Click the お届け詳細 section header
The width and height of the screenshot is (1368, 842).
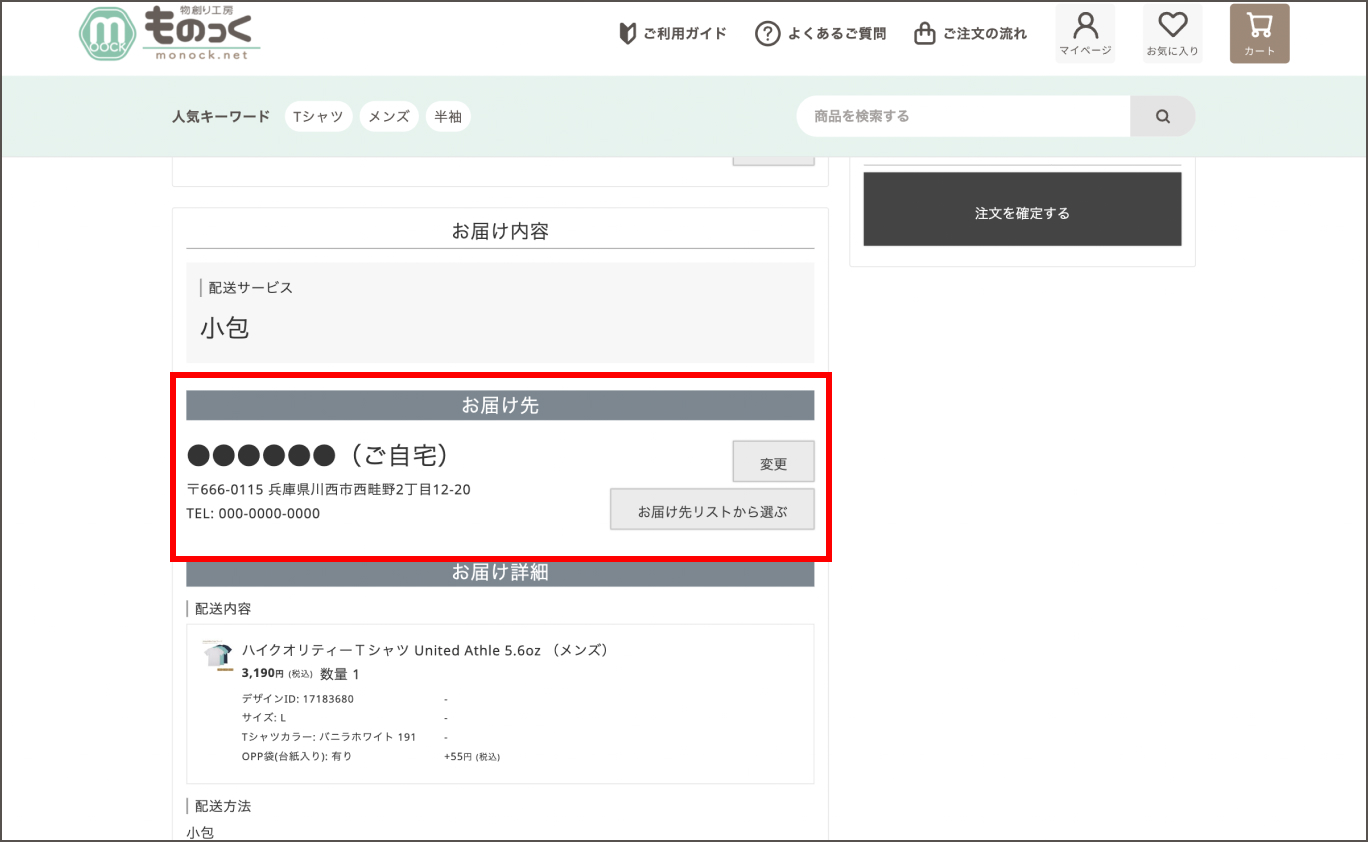500,573
